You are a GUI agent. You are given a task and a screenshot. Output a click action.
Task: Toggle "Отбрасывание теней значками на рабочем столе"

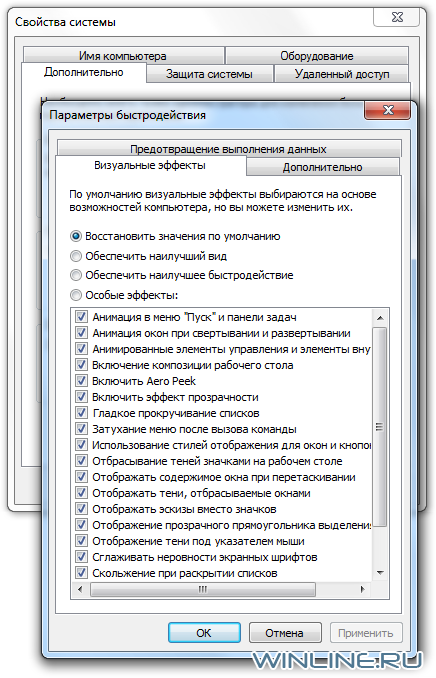(x=81, y=461)
